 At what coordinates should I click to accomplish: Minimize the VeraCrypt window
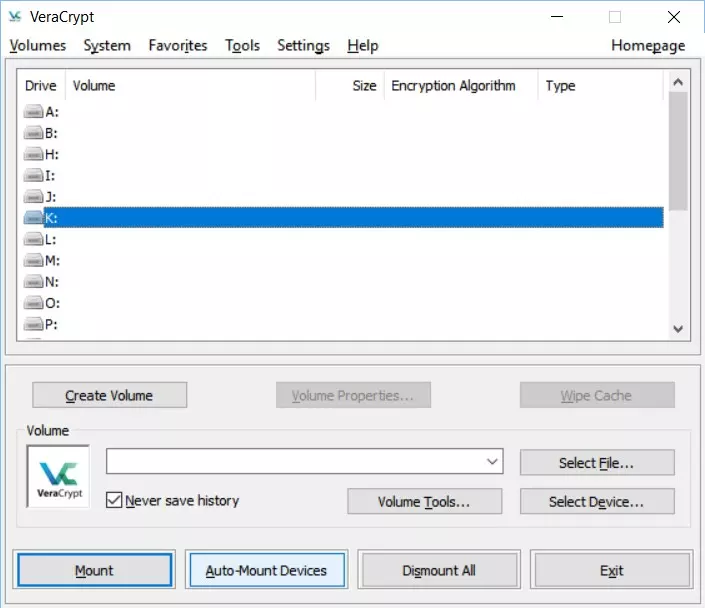pyautogui.click(x=557, y=17)
